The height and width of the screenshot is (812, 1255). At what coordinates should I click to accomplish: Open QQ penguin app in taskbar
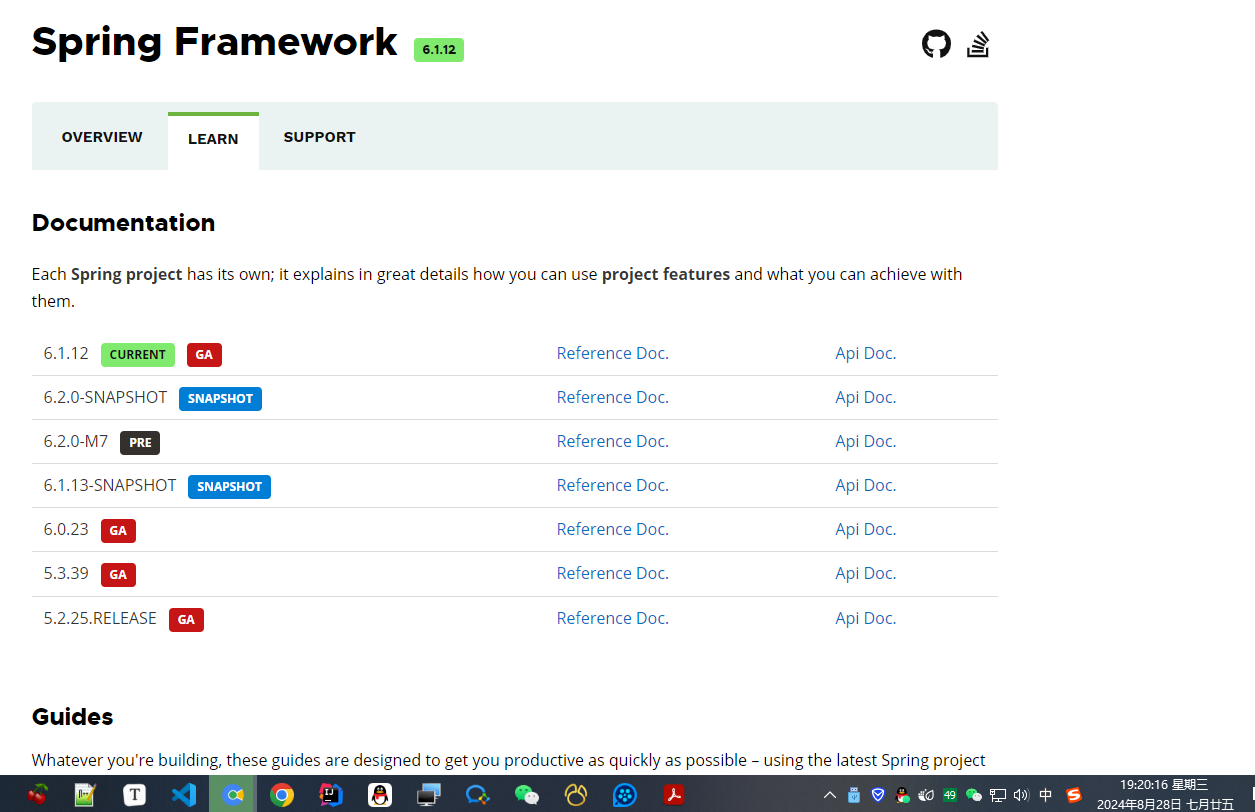(379, 795)
